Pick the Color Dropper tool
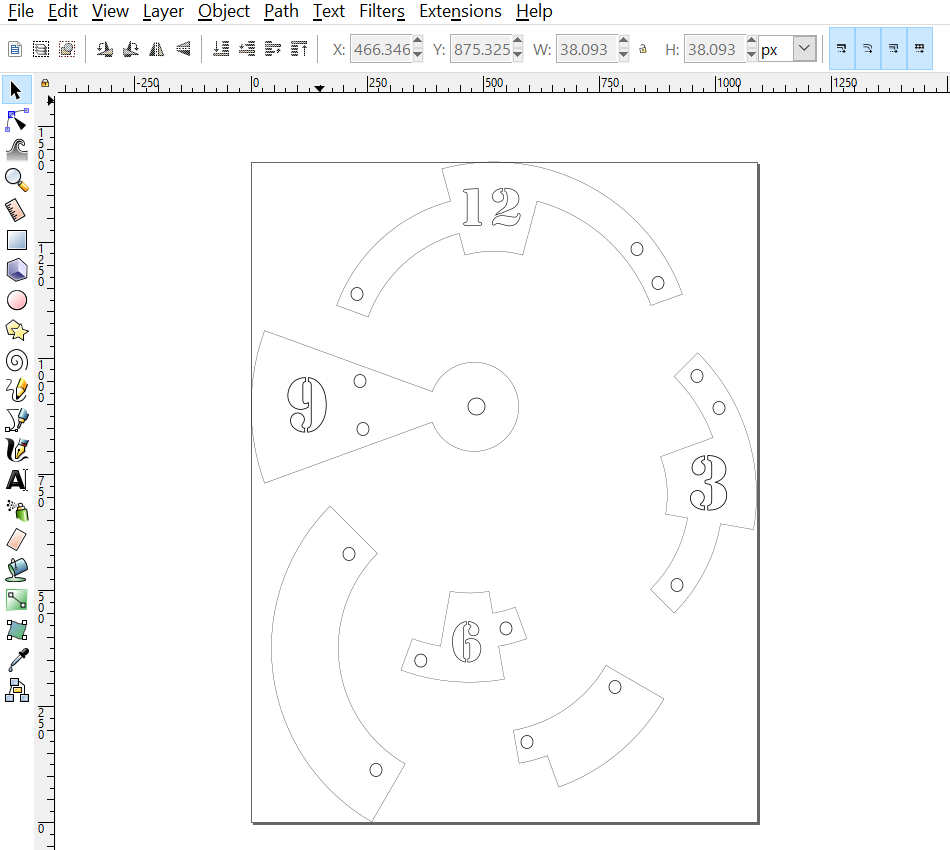This screenshot has width=950, height=850. [x=16, y=660]
